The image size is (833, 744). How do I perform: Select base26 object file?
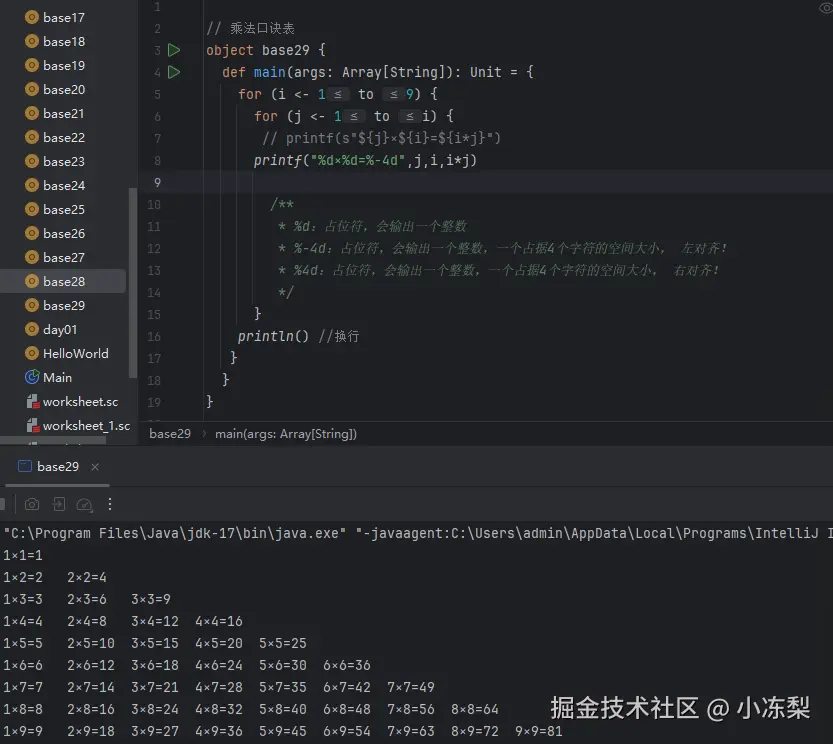pyautogui.click(x=64, y=233)
